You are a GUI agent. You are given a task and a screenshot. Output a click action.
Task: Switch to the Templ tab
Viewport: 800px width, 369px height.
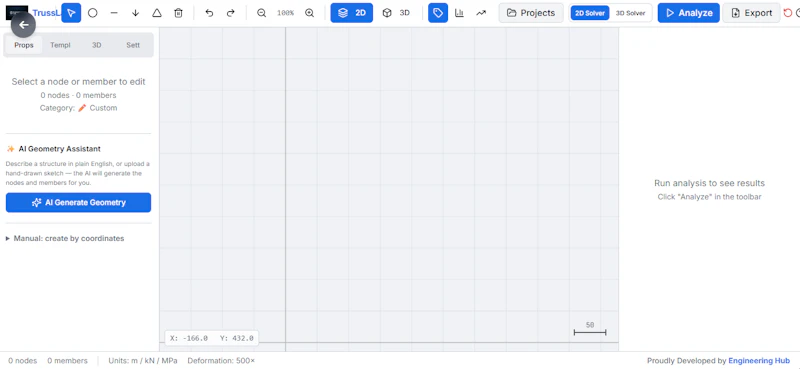tap(60, 45)
